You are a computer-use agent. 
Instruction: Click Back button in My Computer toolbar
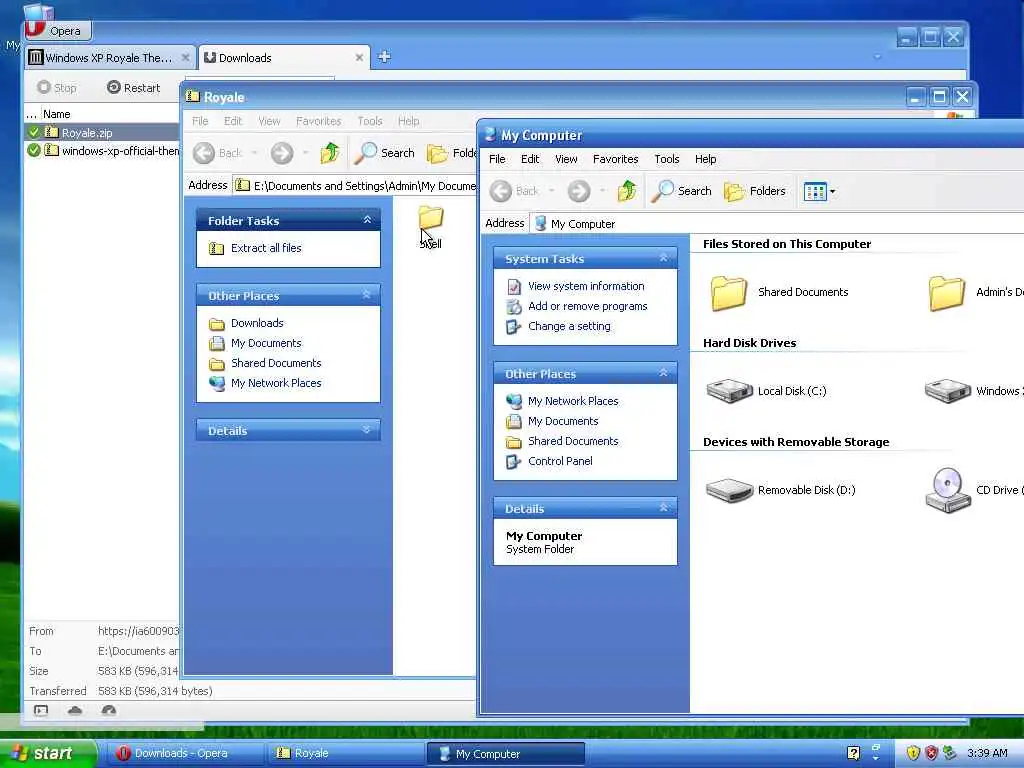click(514, 191)
